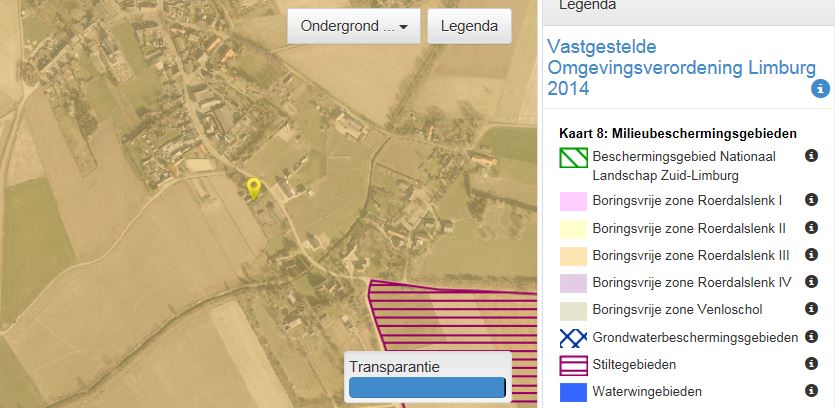Show info for Waterwingebieden
Image resolution: width=835 pixels, height=408 pixels.
pyautogui.click(x=811, y=391)
